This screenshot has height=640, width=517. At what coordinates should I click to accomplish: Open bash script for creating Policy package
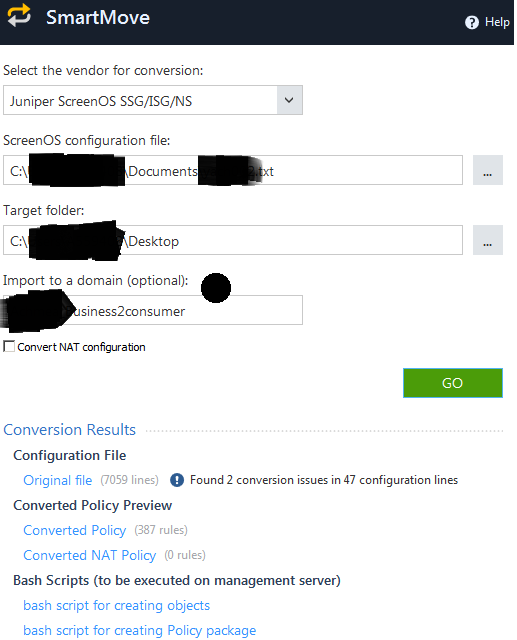click(x=140, y=631)
